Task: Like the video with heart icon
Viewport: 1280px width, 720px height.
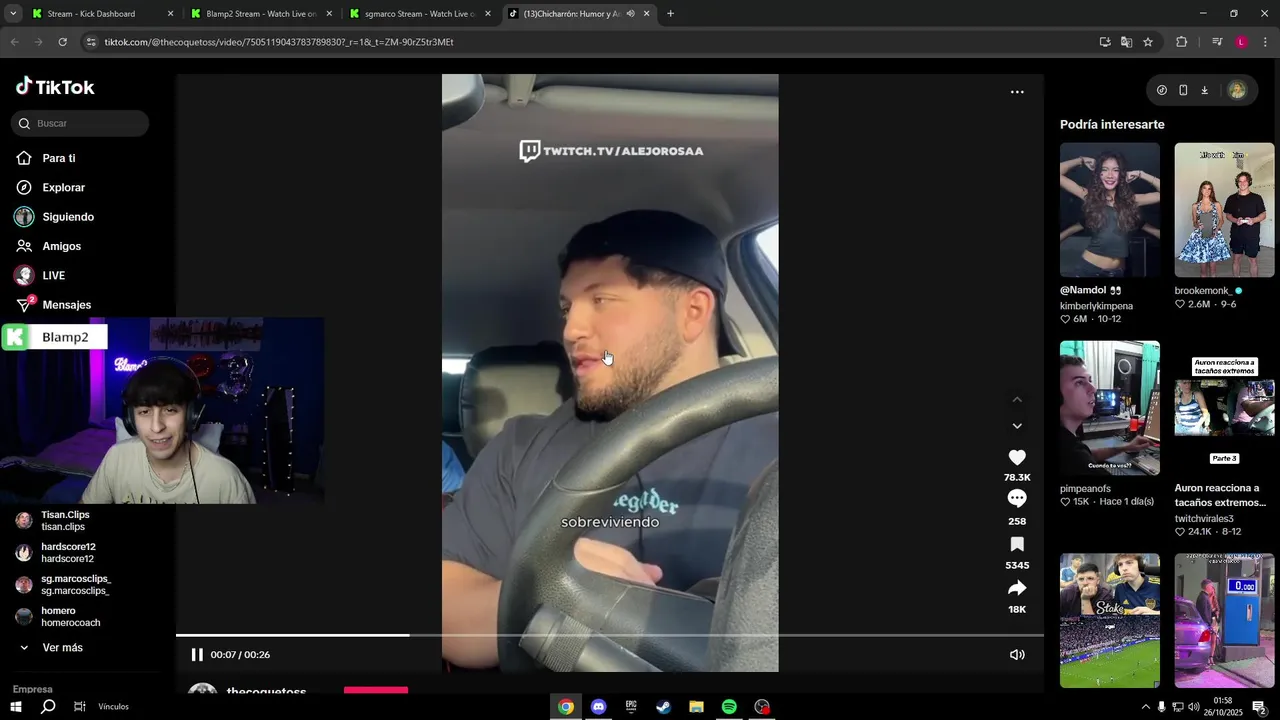Action: coord(1017,457)
